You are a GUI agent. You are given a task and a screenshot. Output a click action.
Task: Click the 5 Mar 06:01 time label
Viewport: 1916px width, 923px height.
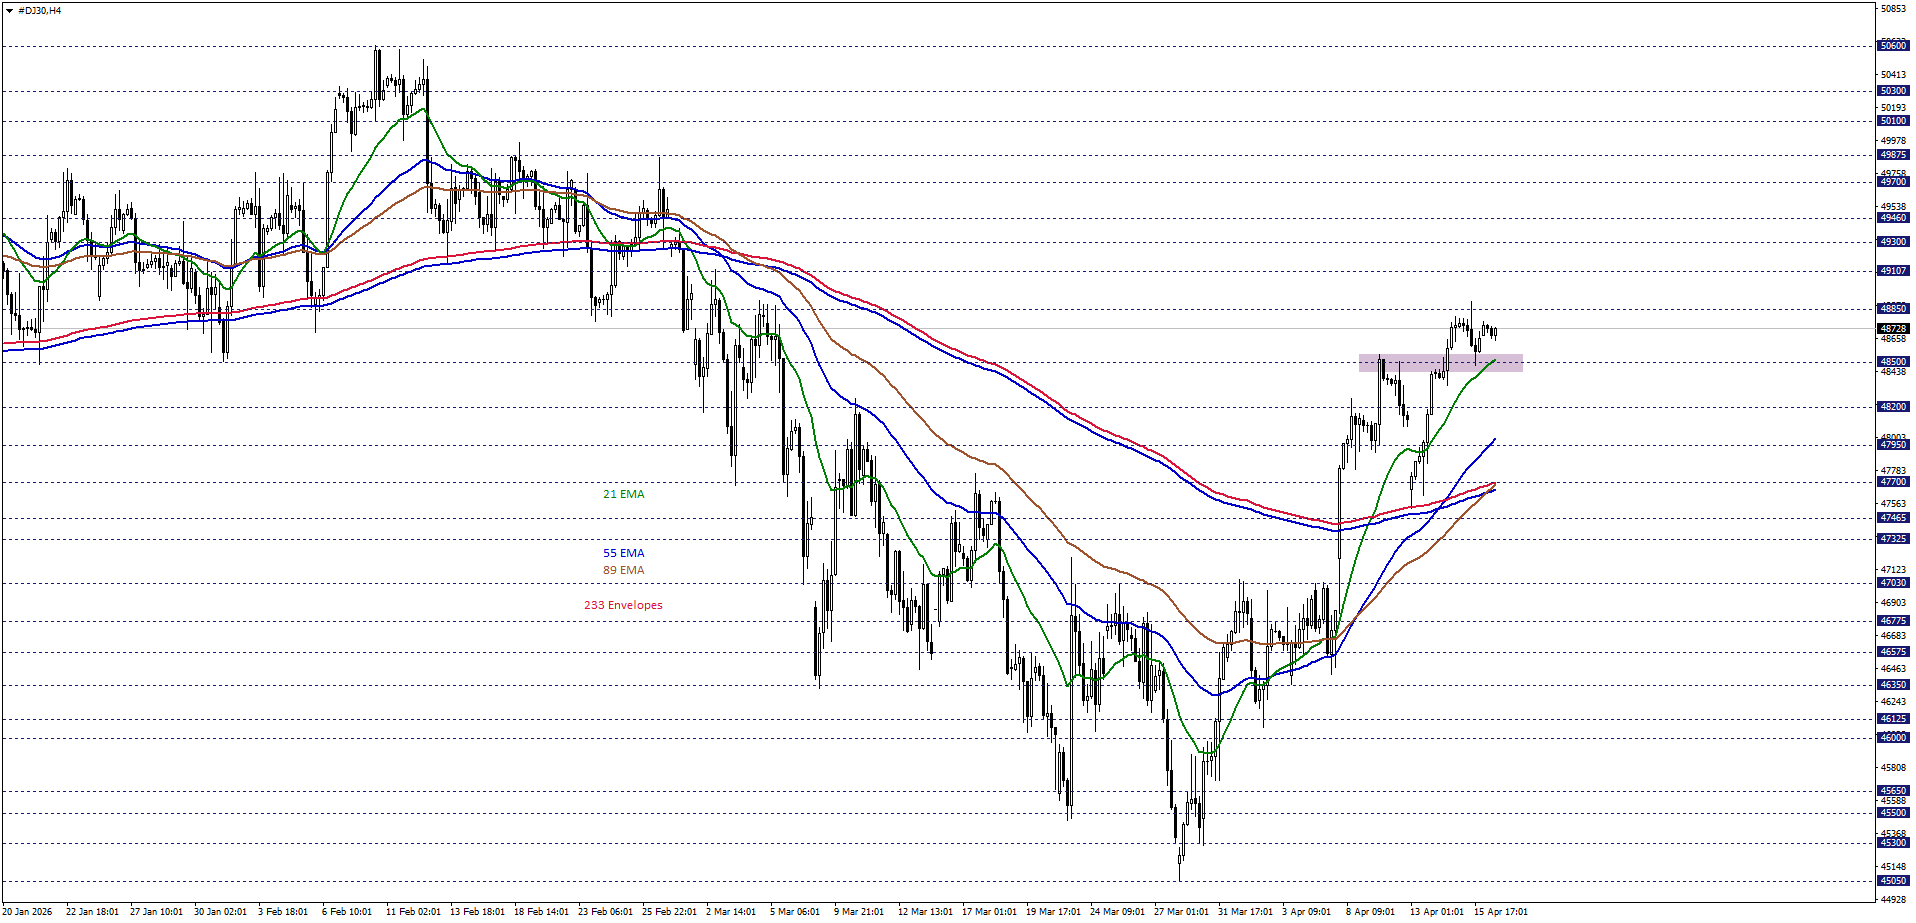[795, 911]
